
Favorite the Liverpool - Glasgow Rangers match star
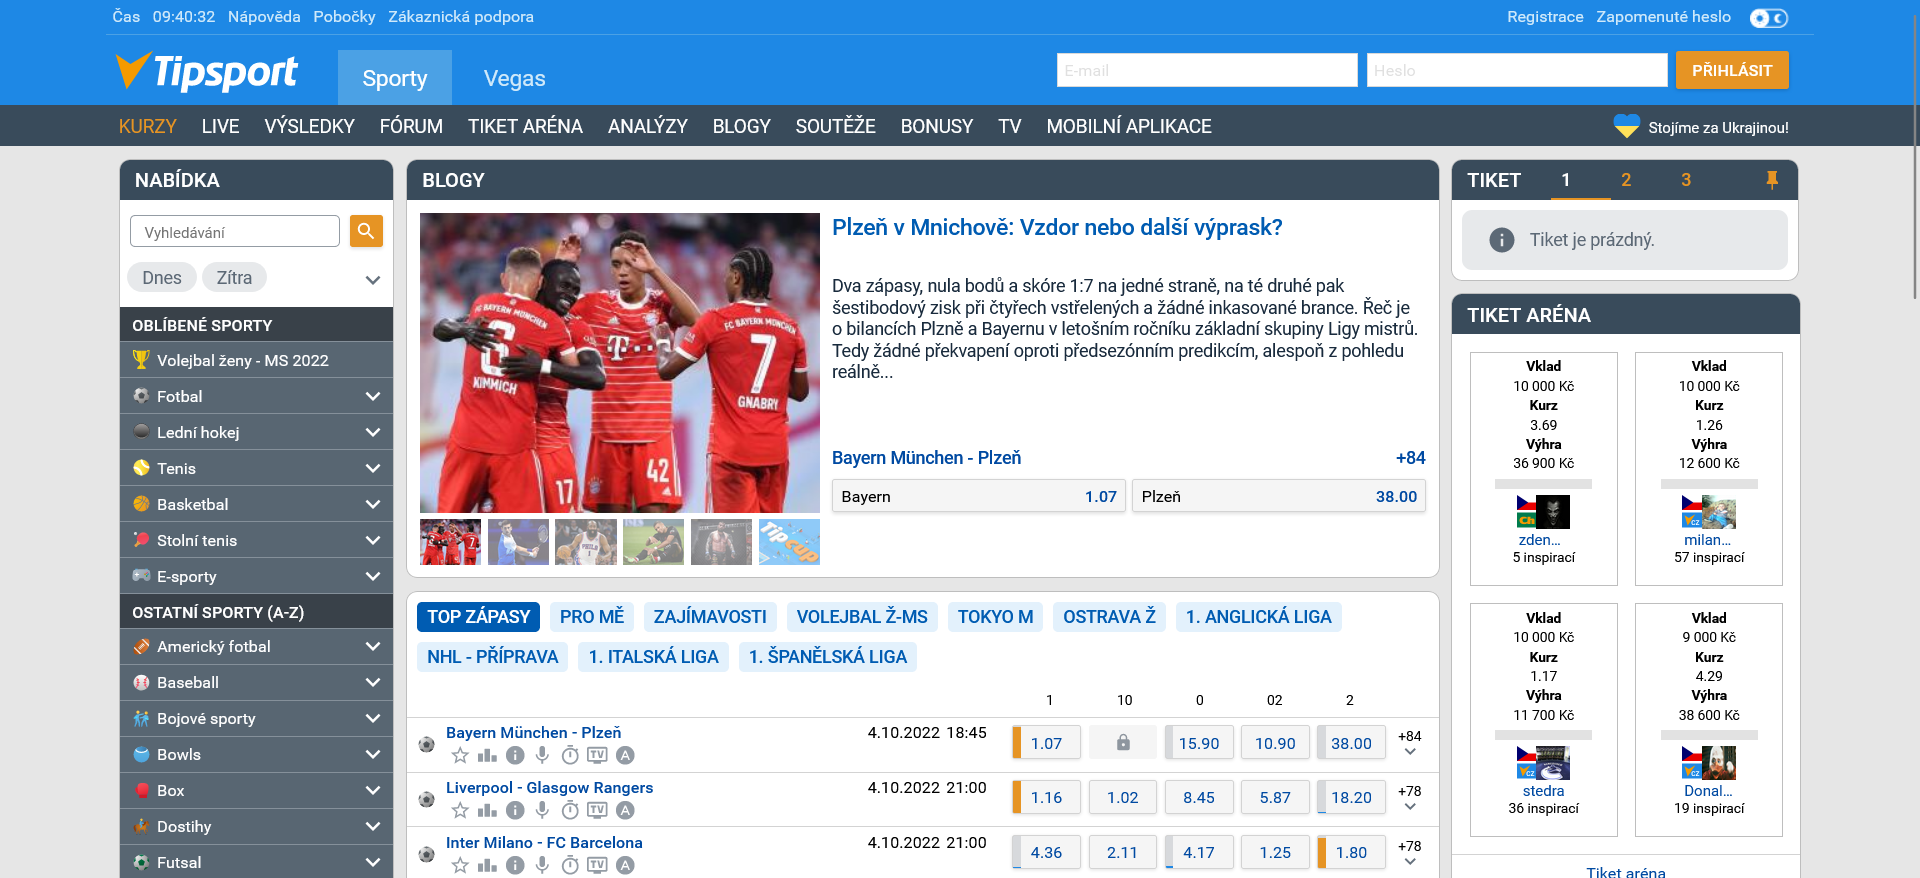tap(460, 810)
